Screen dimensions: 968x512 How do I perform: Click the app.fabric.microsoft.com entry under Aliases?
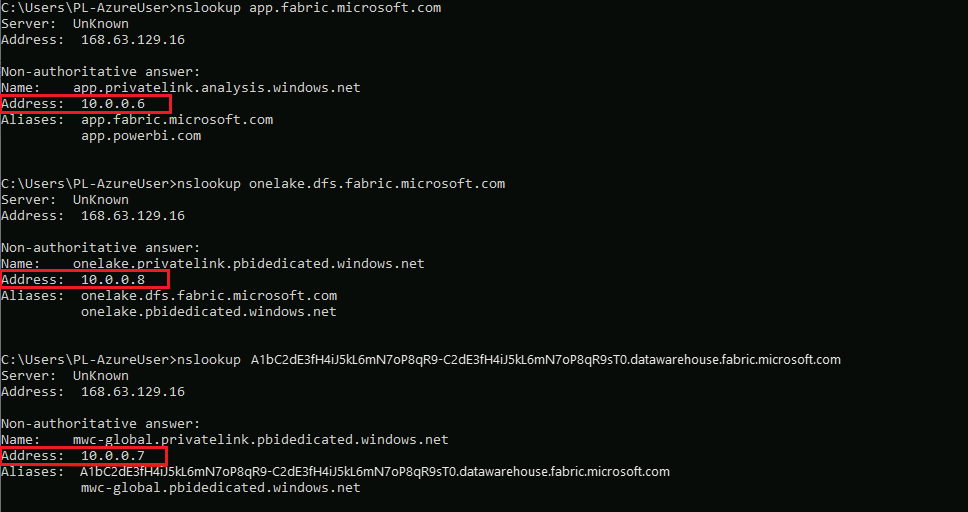(177, 120)
